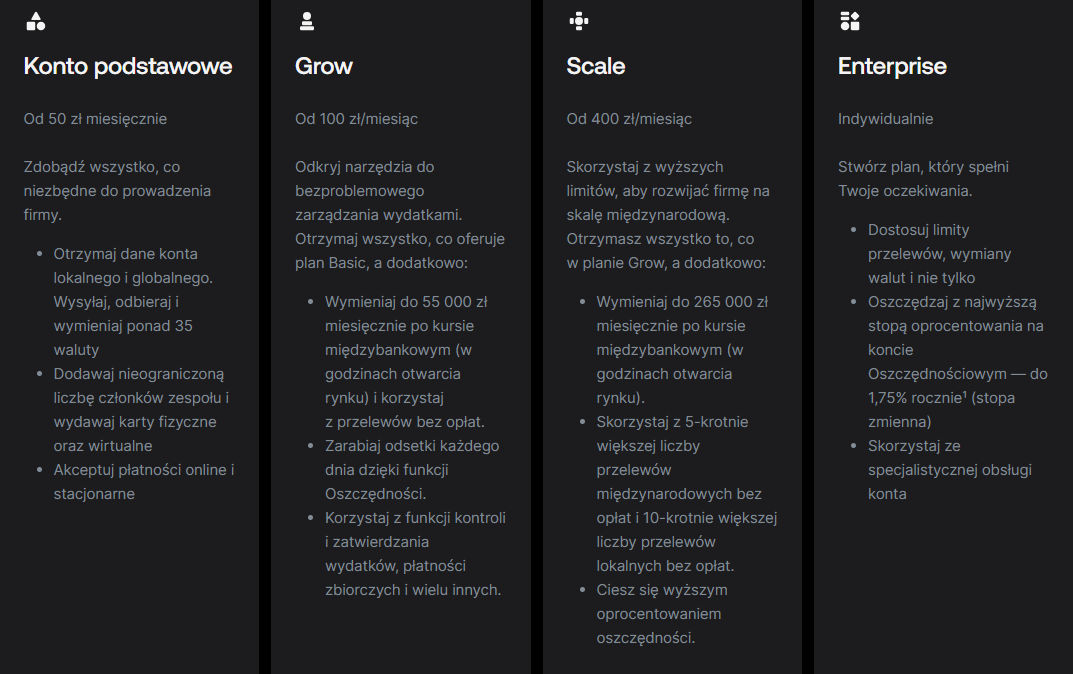
Task: Click the Akceptuj płatności online bullet
Action: tap(144, 482)
